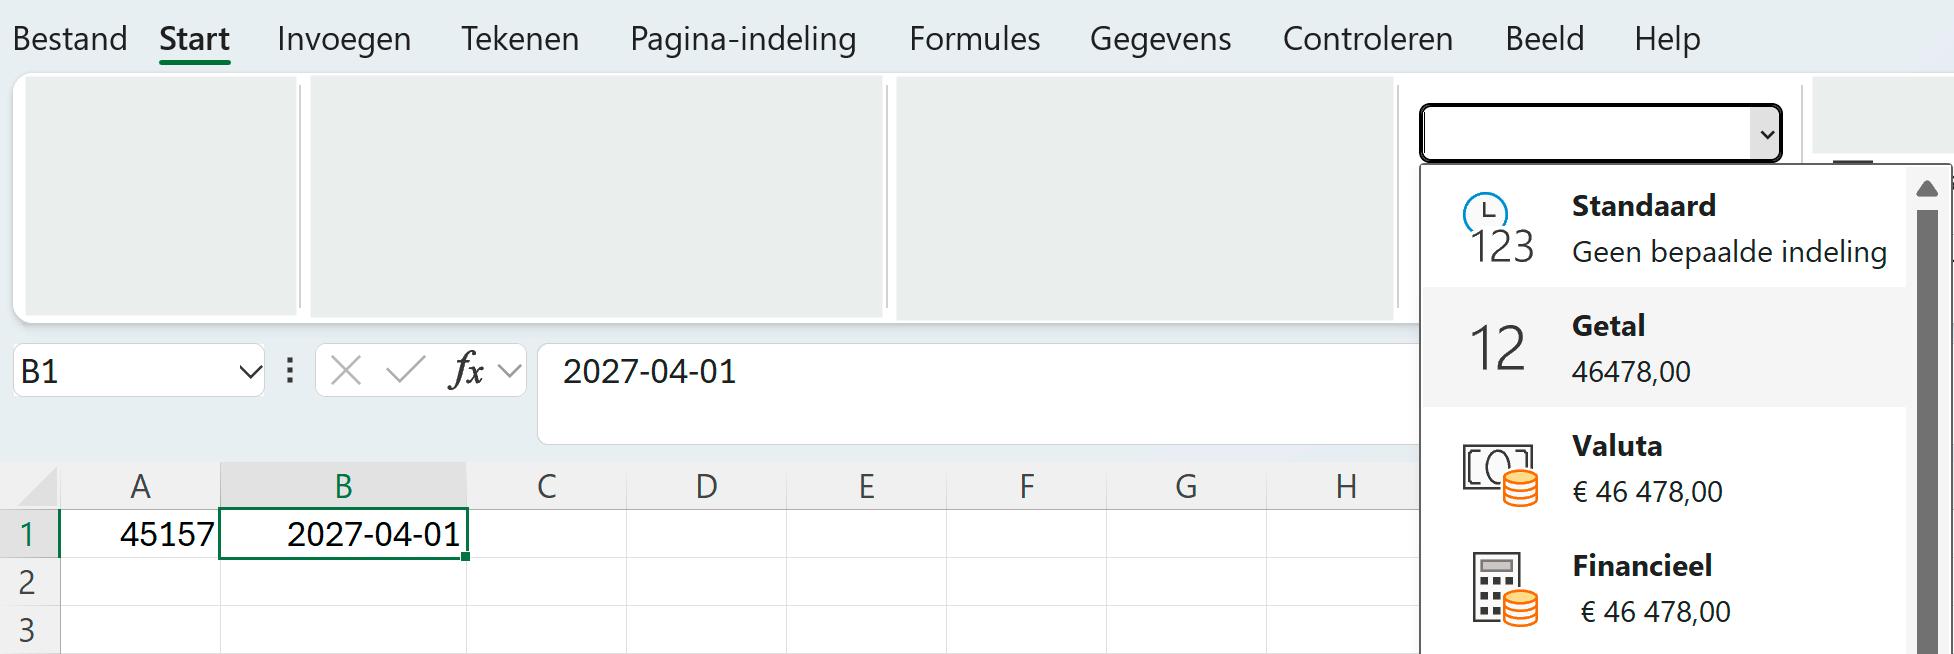Screen dimensions: 1954x654
Task: Open the insert function fx button
Action: (x=466, y=371)
